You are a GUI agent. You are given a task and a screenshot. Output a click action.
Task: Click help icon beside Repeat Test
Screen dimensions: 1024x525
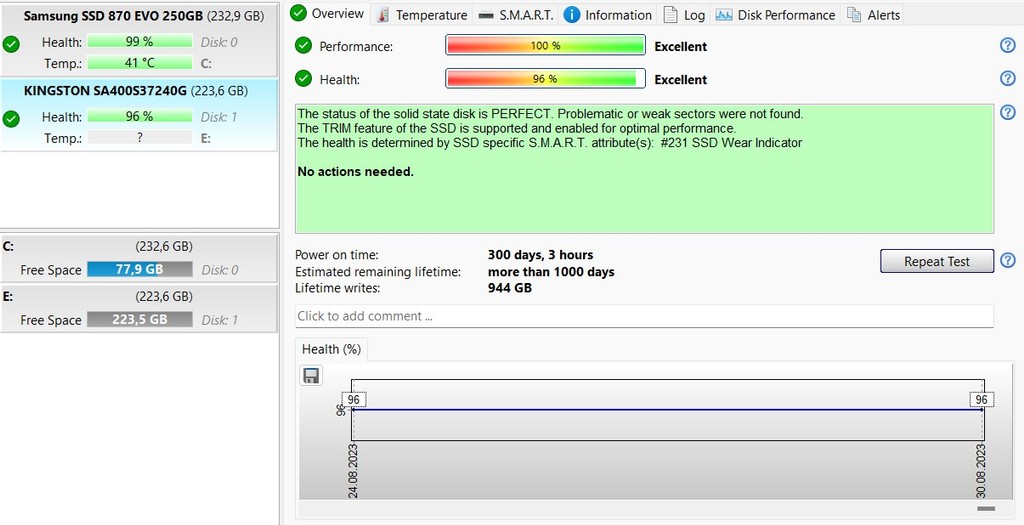click(1008, 261)
